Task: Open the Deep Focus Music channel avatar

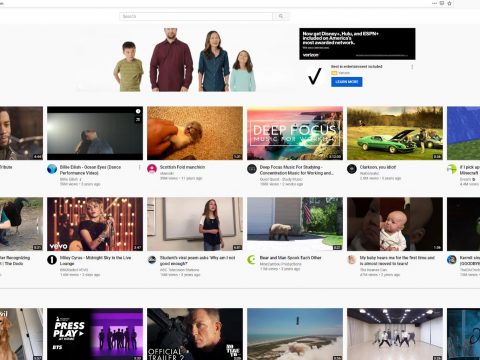Action: coord(252,169)
